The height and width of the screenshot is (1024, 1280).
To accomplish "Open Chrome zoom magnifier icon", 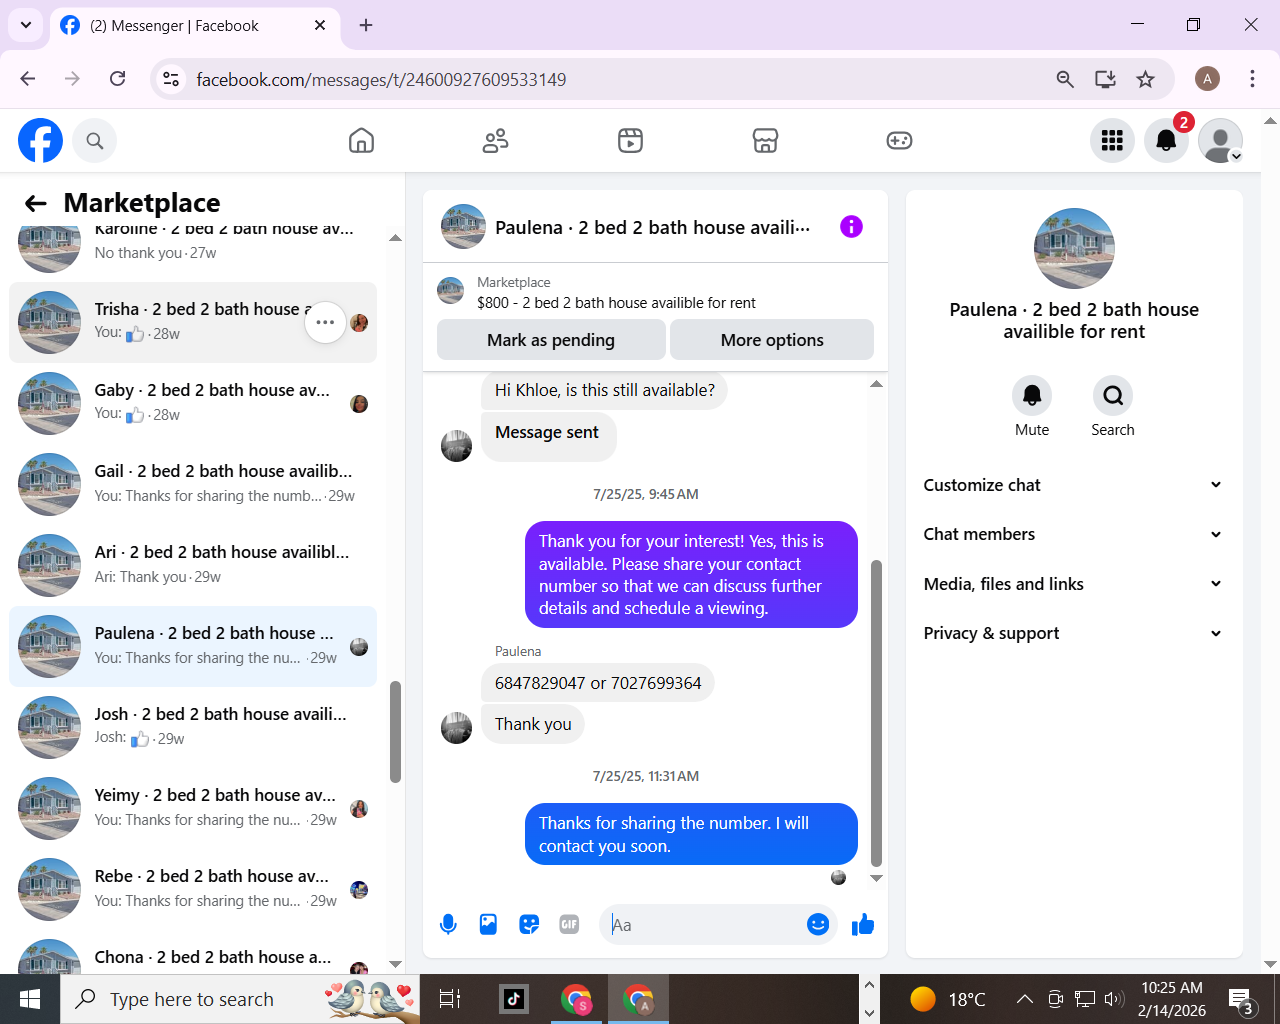I will (x=1065, y=79).
